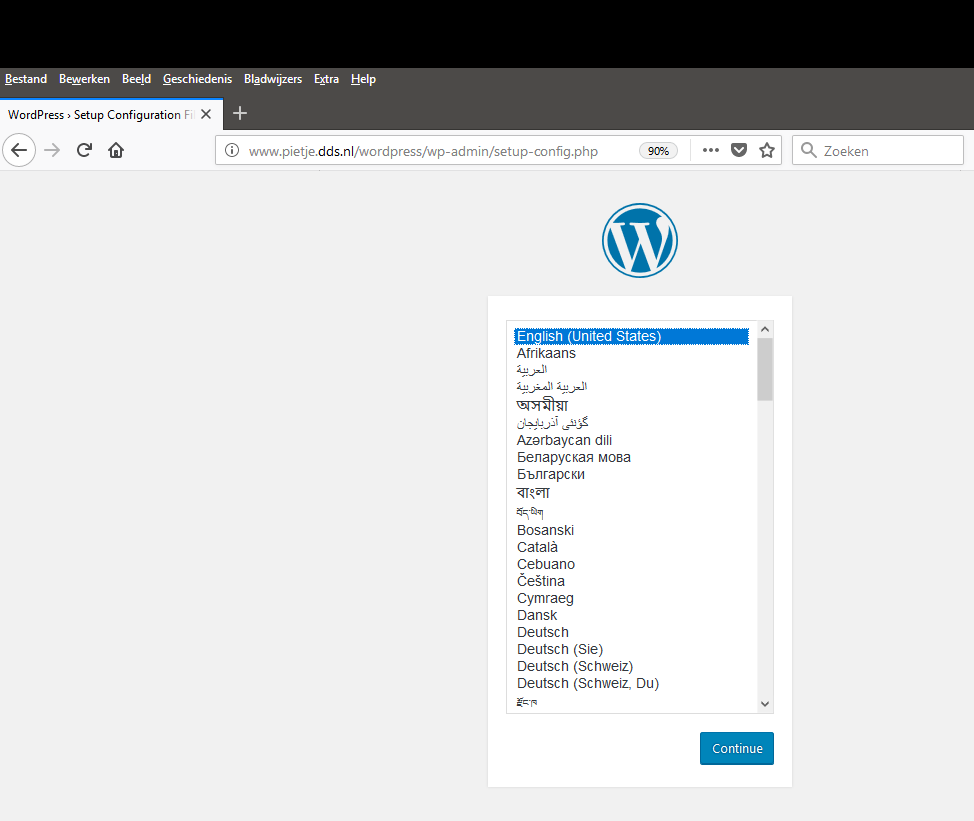Select Беларуская мова language
The image size is (974, 821).
click(631, 457)
